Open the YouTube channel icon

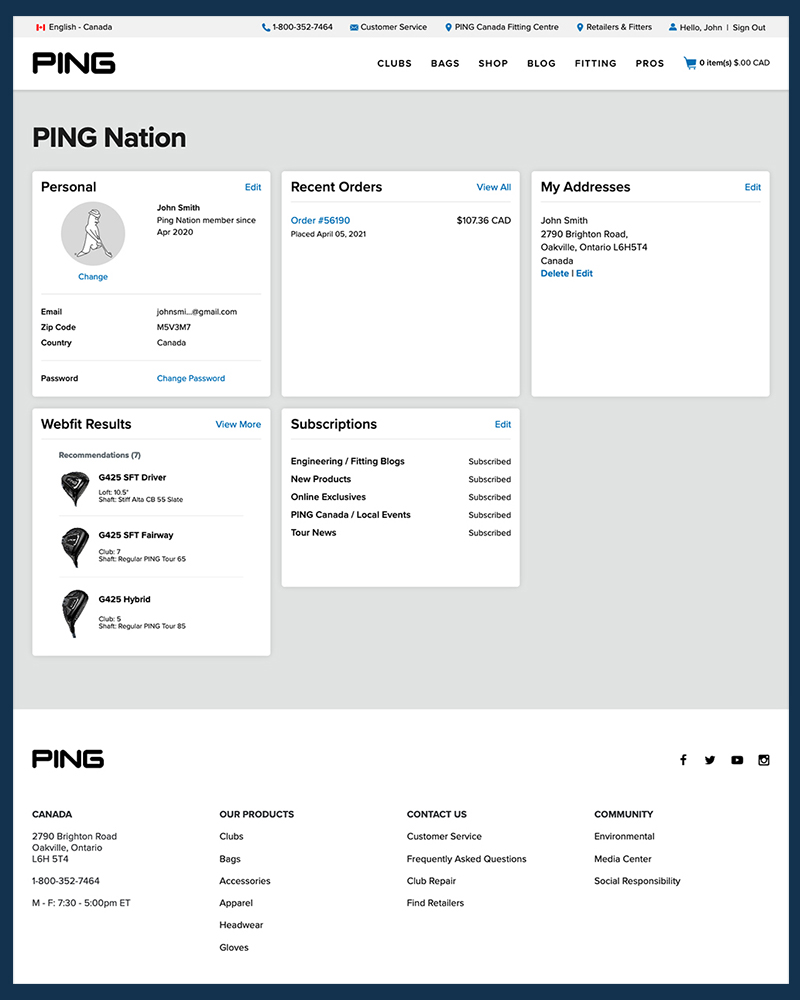click(x=737, y=760)
